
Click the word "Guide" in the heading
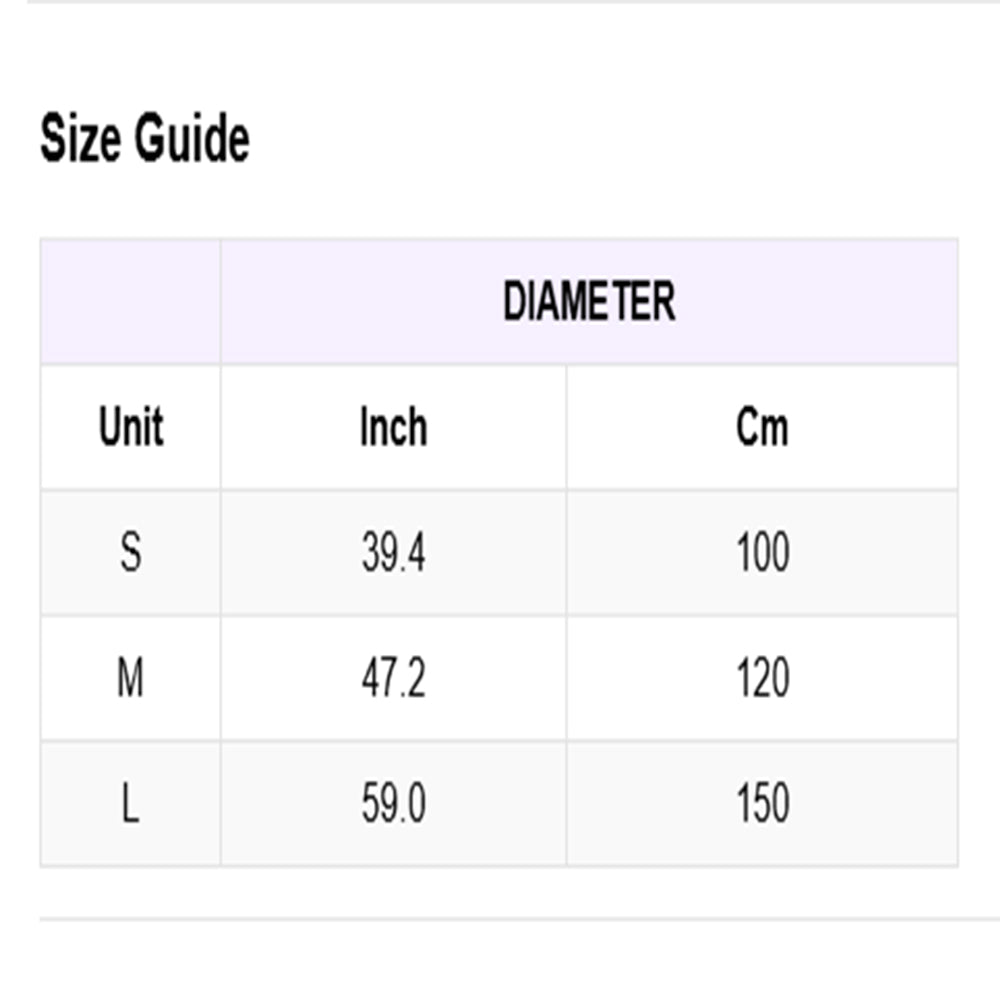192,139
